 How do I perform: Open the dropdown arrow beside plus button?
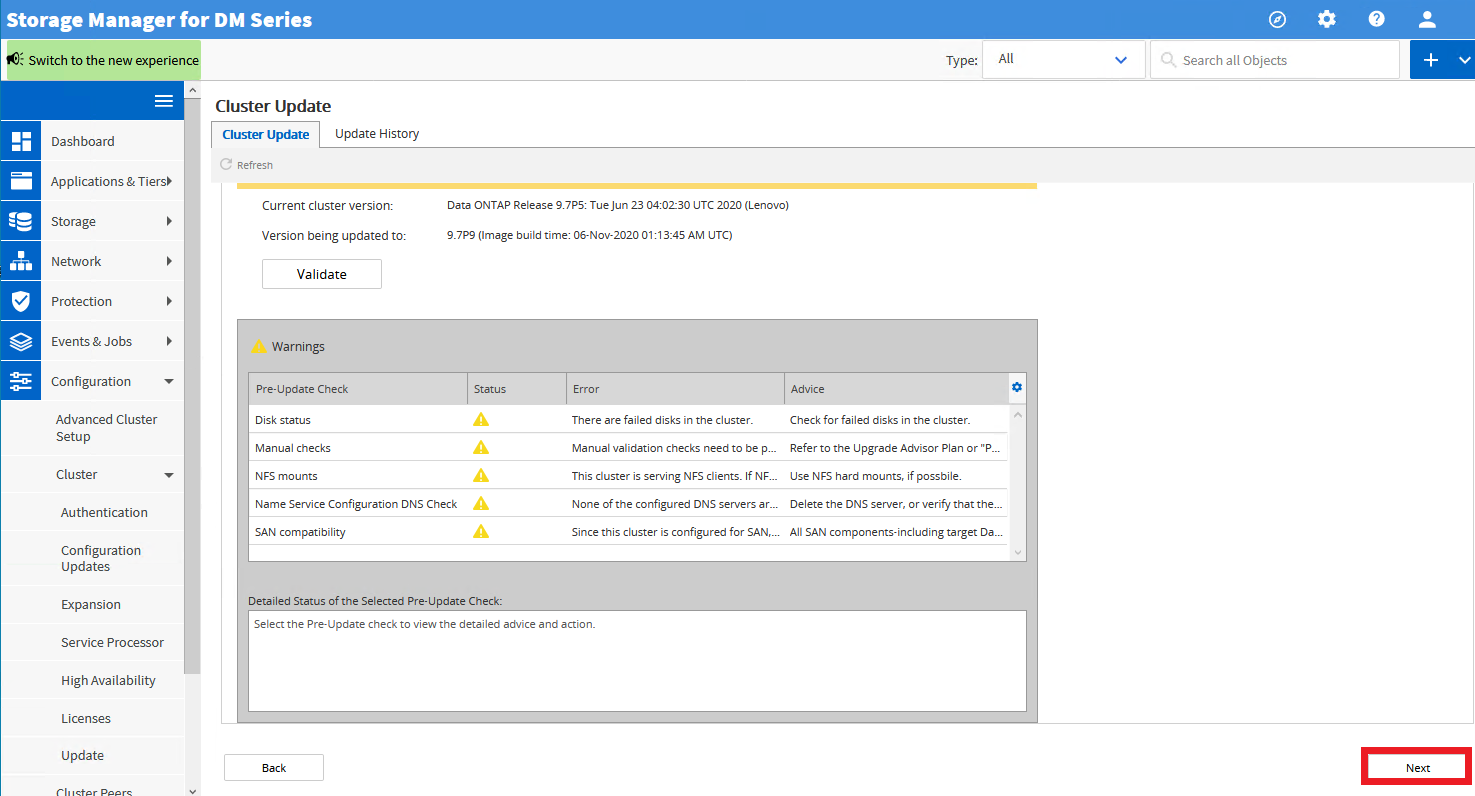point(1464,60)
